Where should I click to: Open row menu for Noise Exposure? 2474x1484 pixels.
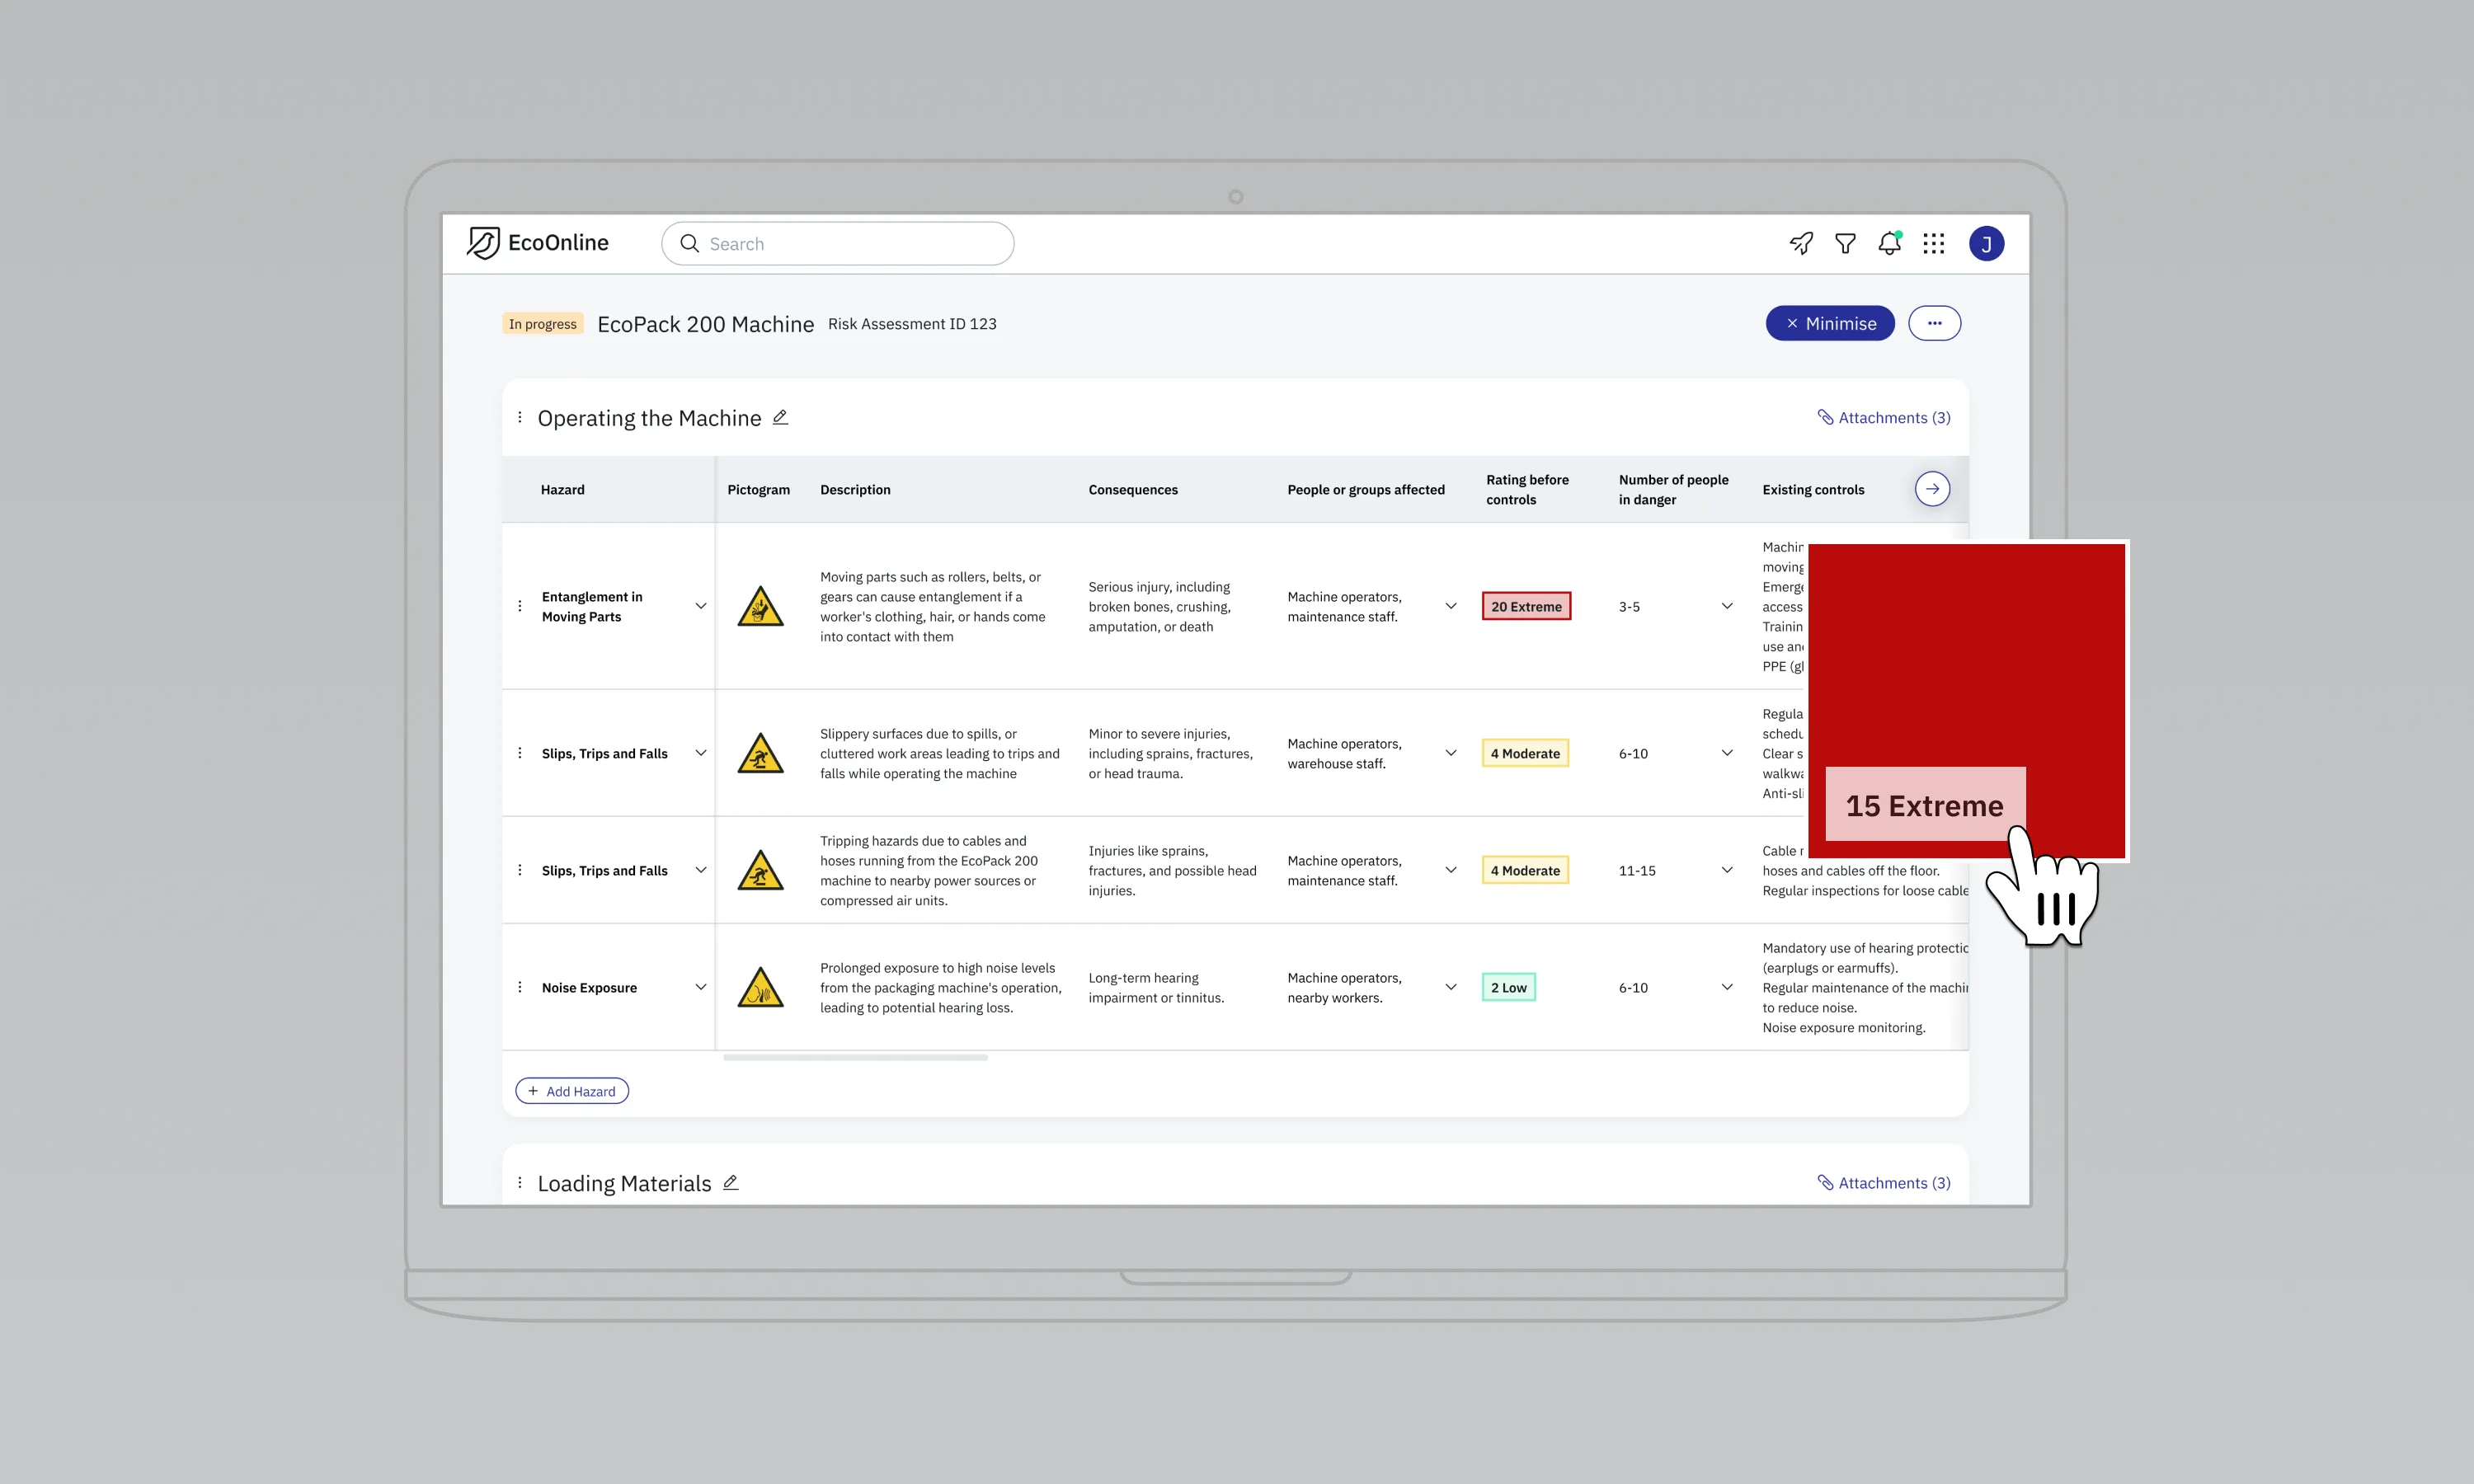coord(519,987)
